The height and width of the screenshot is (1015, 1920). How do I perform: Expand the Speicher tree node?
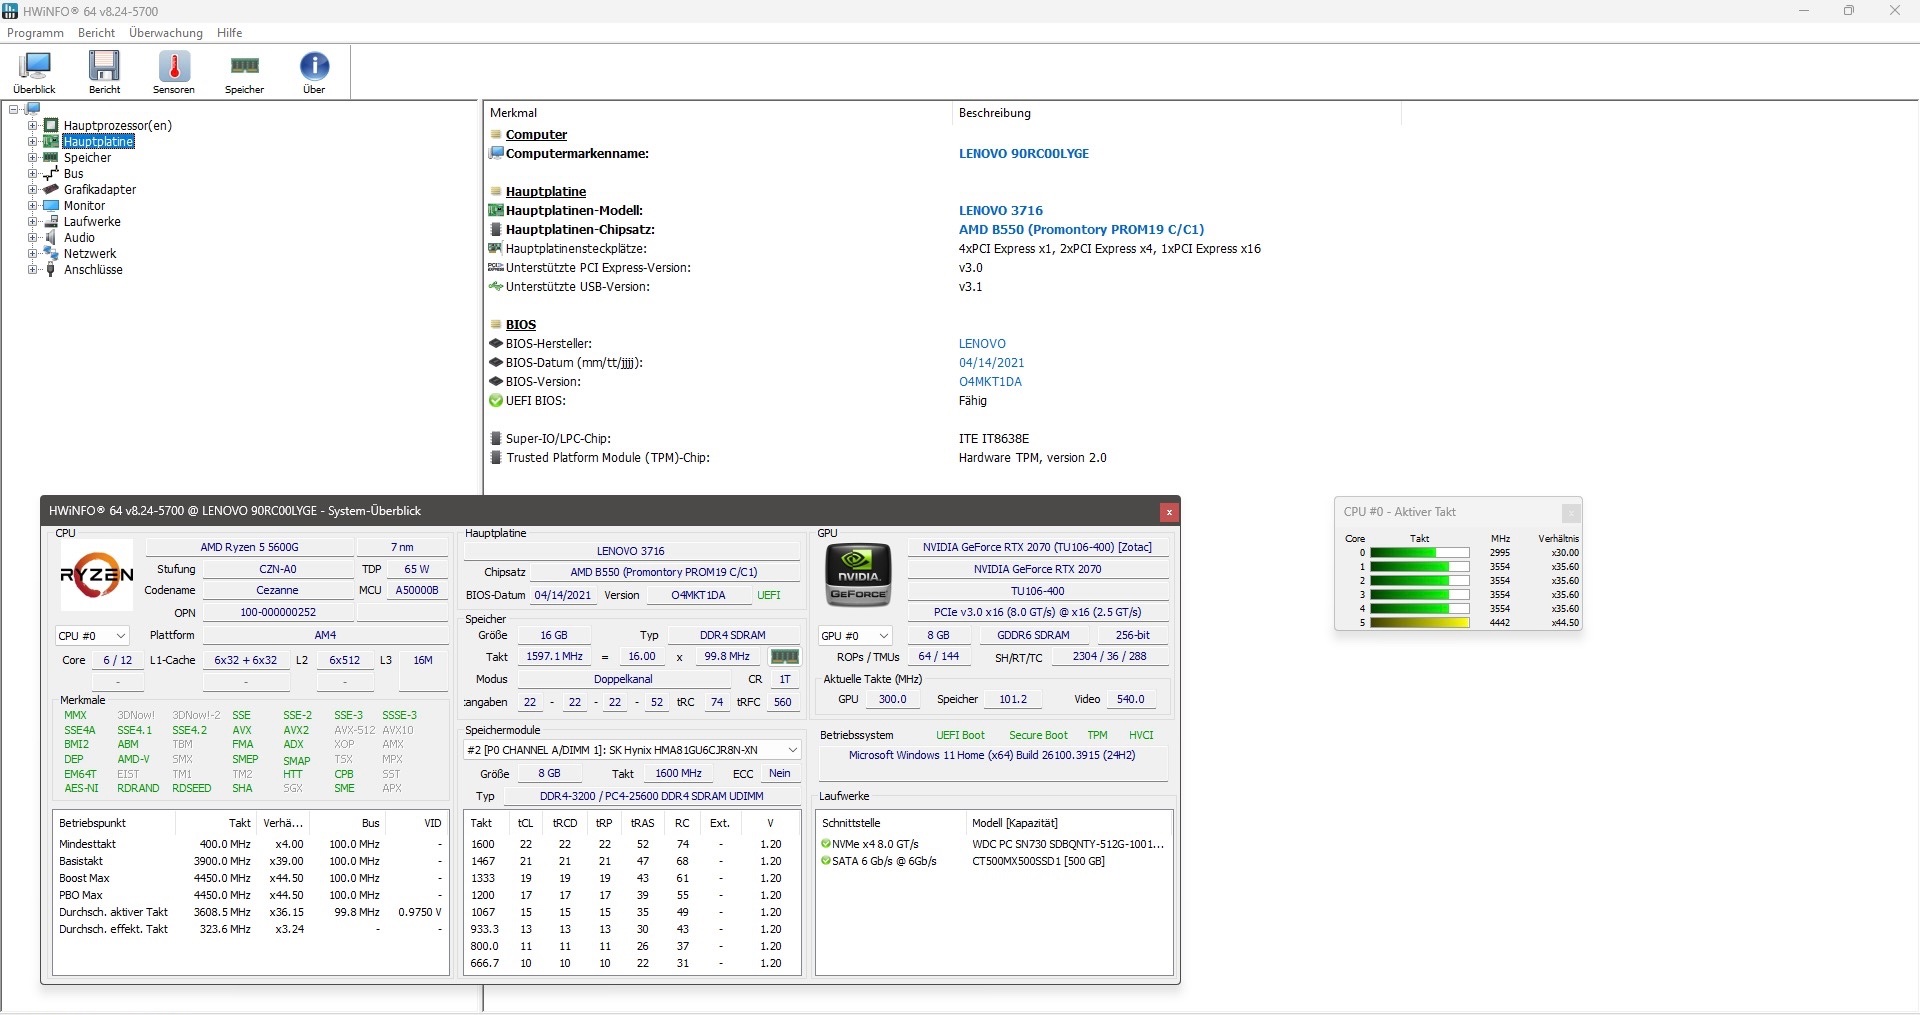pos(32,157)
